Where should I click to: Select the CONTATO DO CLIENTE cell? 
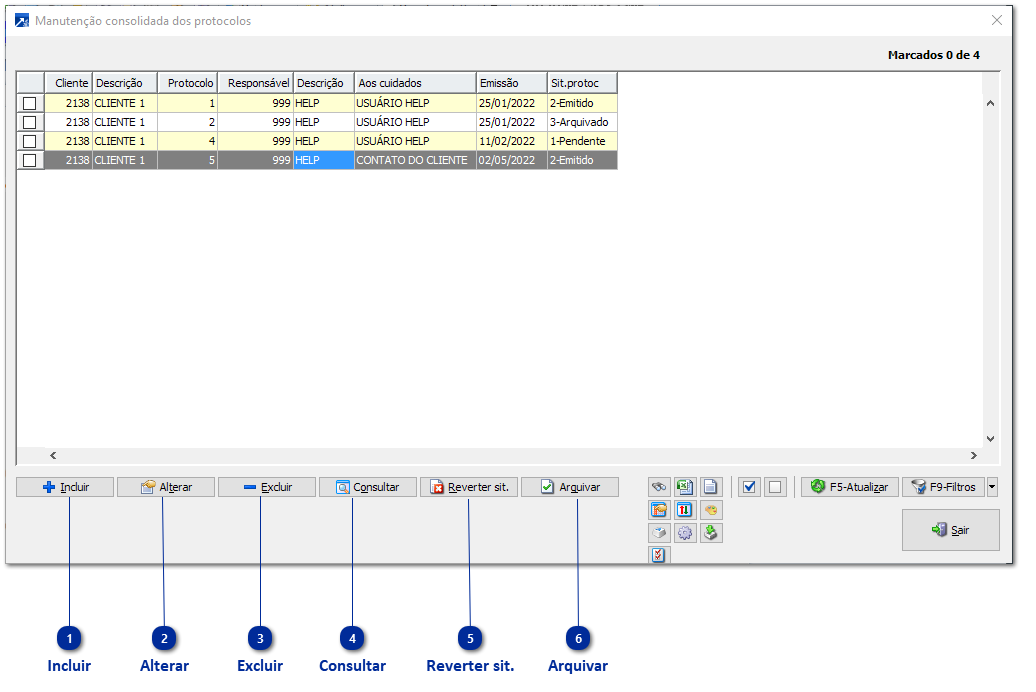(x=414, y=160)
